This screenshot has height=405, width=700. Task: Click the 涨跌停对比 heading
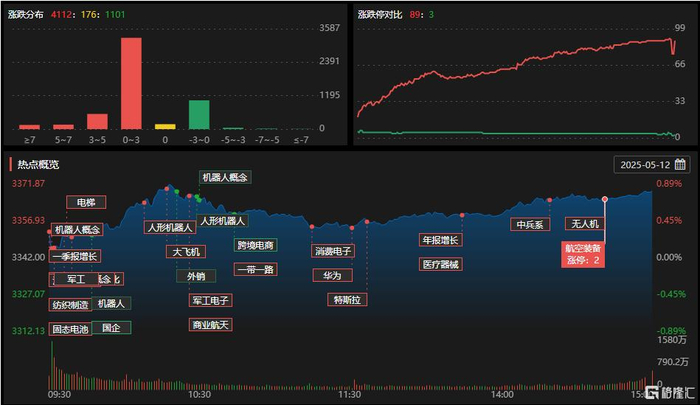pyautogui.click(x=380, y=14)
